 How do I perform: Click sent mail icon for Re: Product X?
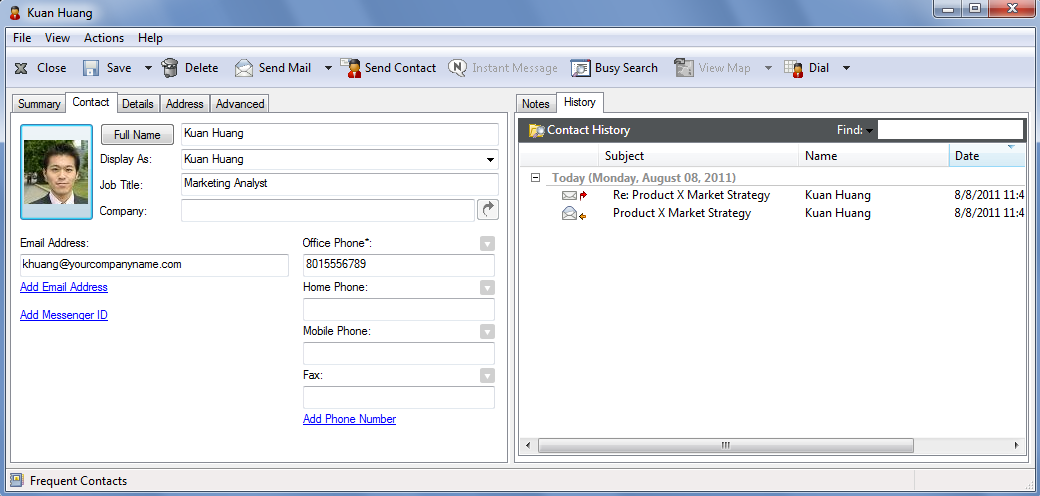coord(574,196)
